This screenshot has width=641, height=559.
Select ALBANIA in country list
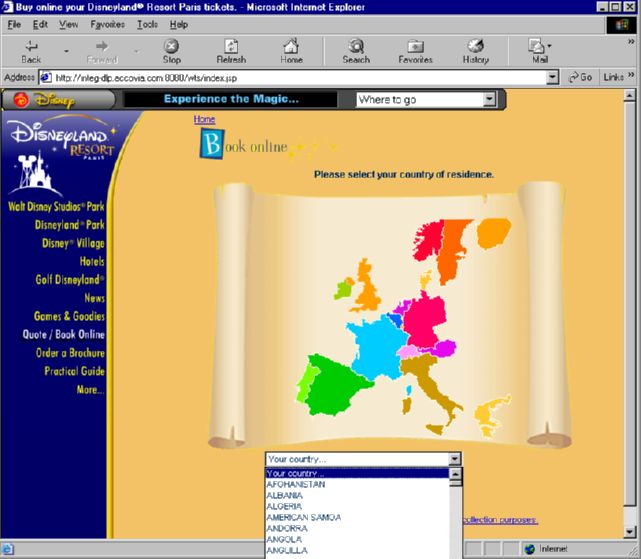click(357, 496)
